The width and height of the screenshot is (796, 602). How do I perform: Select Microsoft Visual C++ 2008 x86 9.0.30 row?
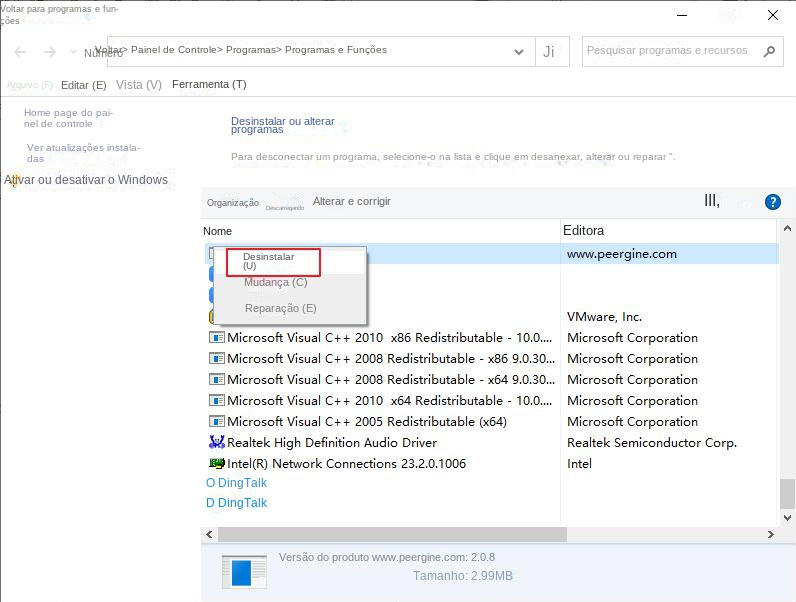pos(390,358)
